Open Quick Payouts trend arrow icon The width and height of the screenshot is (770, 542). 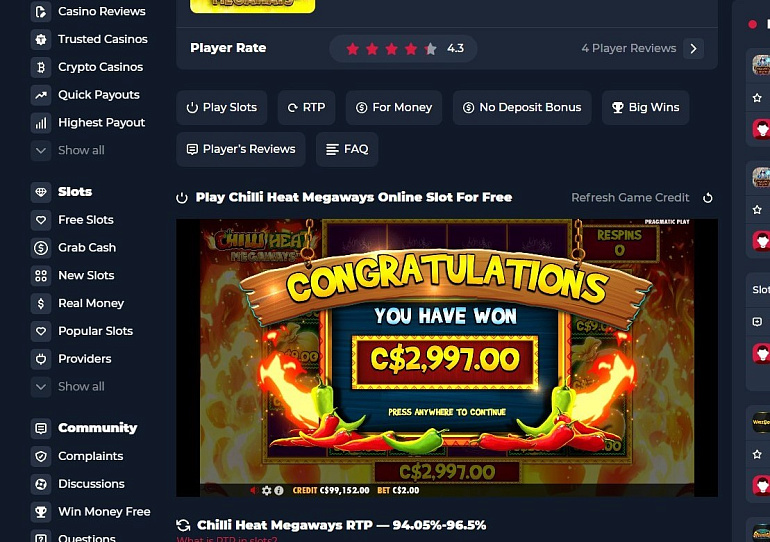[x=41, y=95]
